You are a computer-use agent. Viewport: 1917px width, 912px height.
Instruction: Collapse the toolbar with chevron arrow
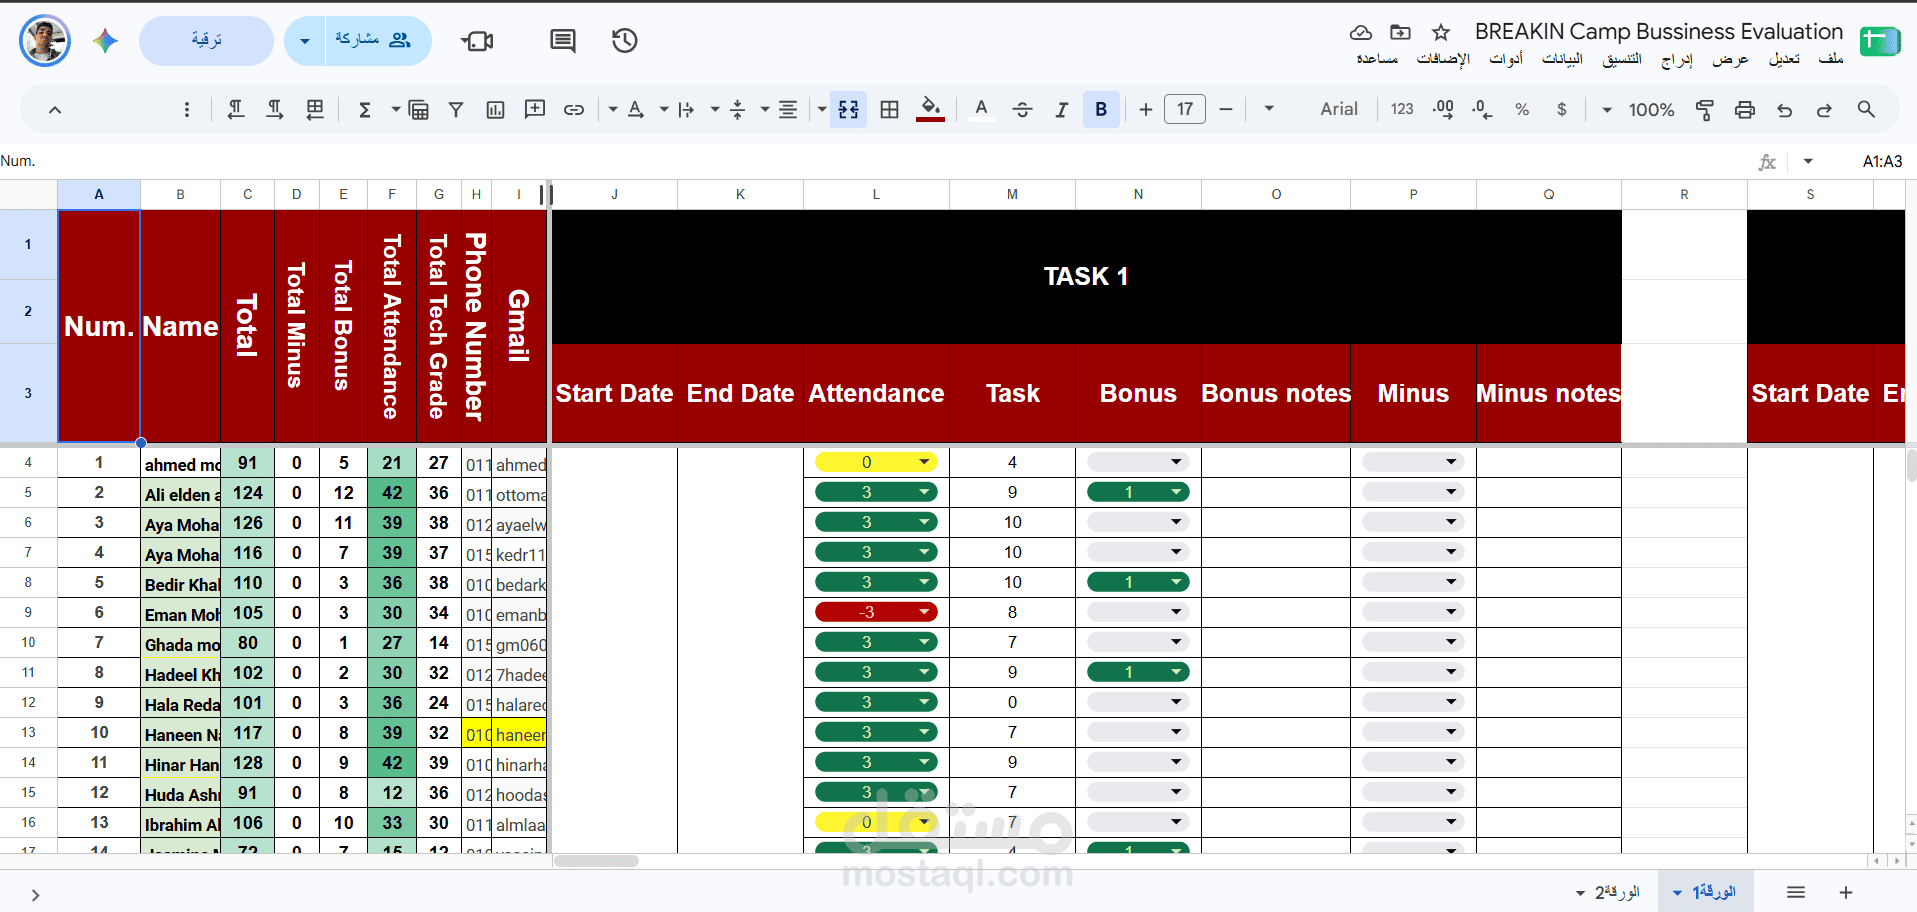(x=55, y=110)
